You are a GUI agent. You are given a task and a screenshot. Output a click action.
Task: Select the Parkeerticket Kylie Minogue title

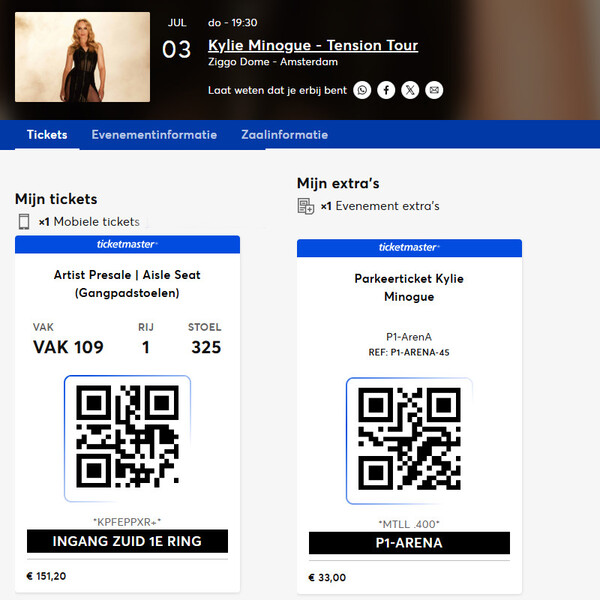click(409, 287)
